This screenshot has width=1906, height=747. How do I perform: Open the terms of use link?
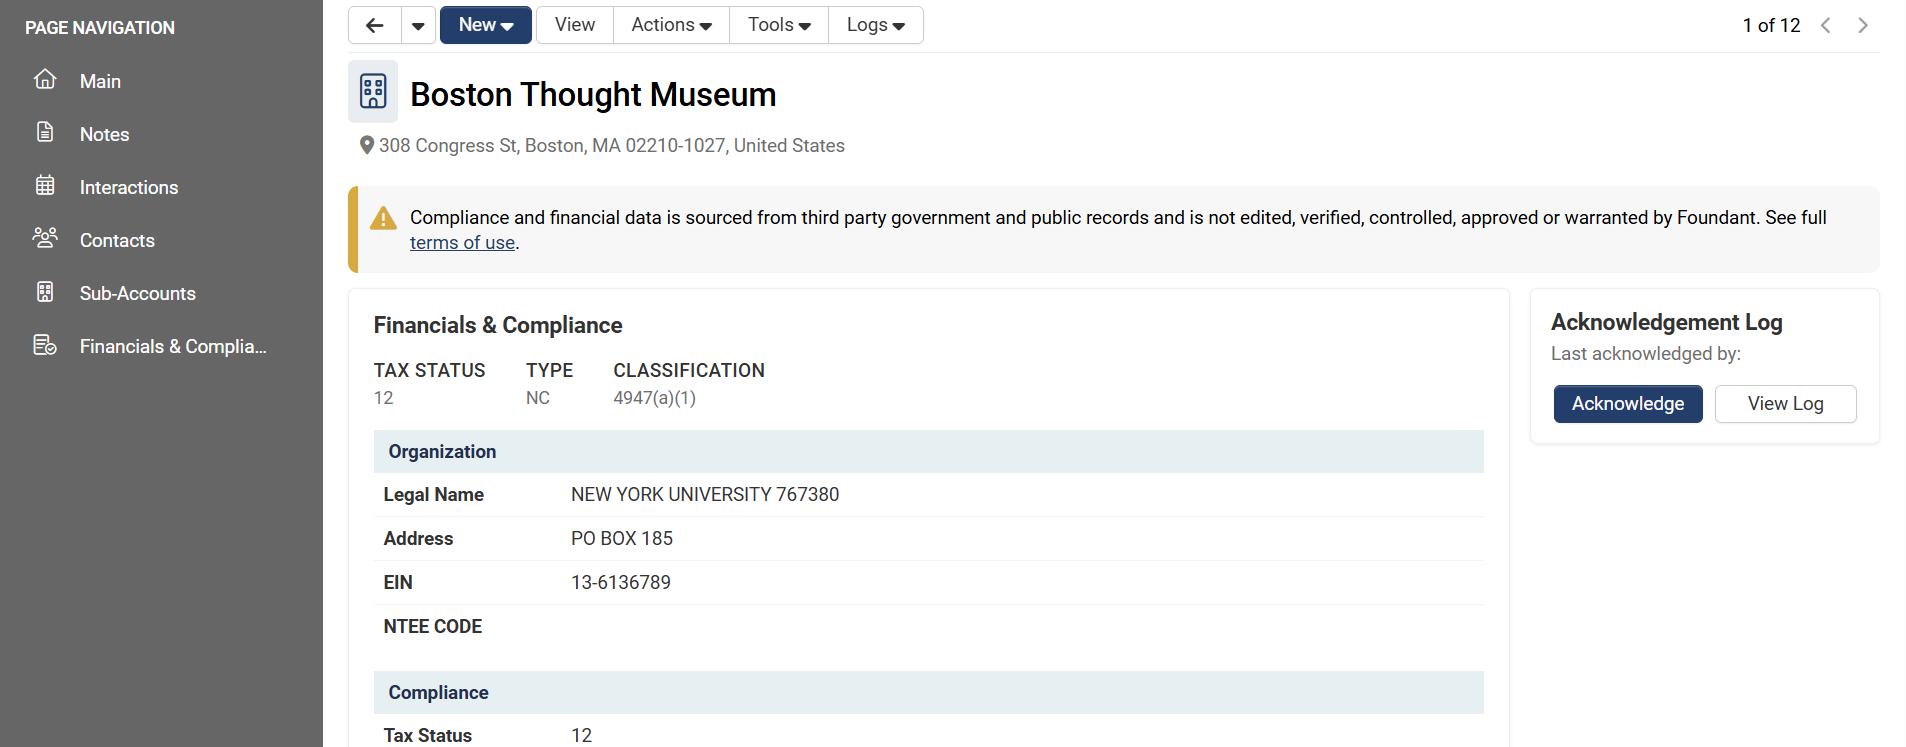point(462,243)
